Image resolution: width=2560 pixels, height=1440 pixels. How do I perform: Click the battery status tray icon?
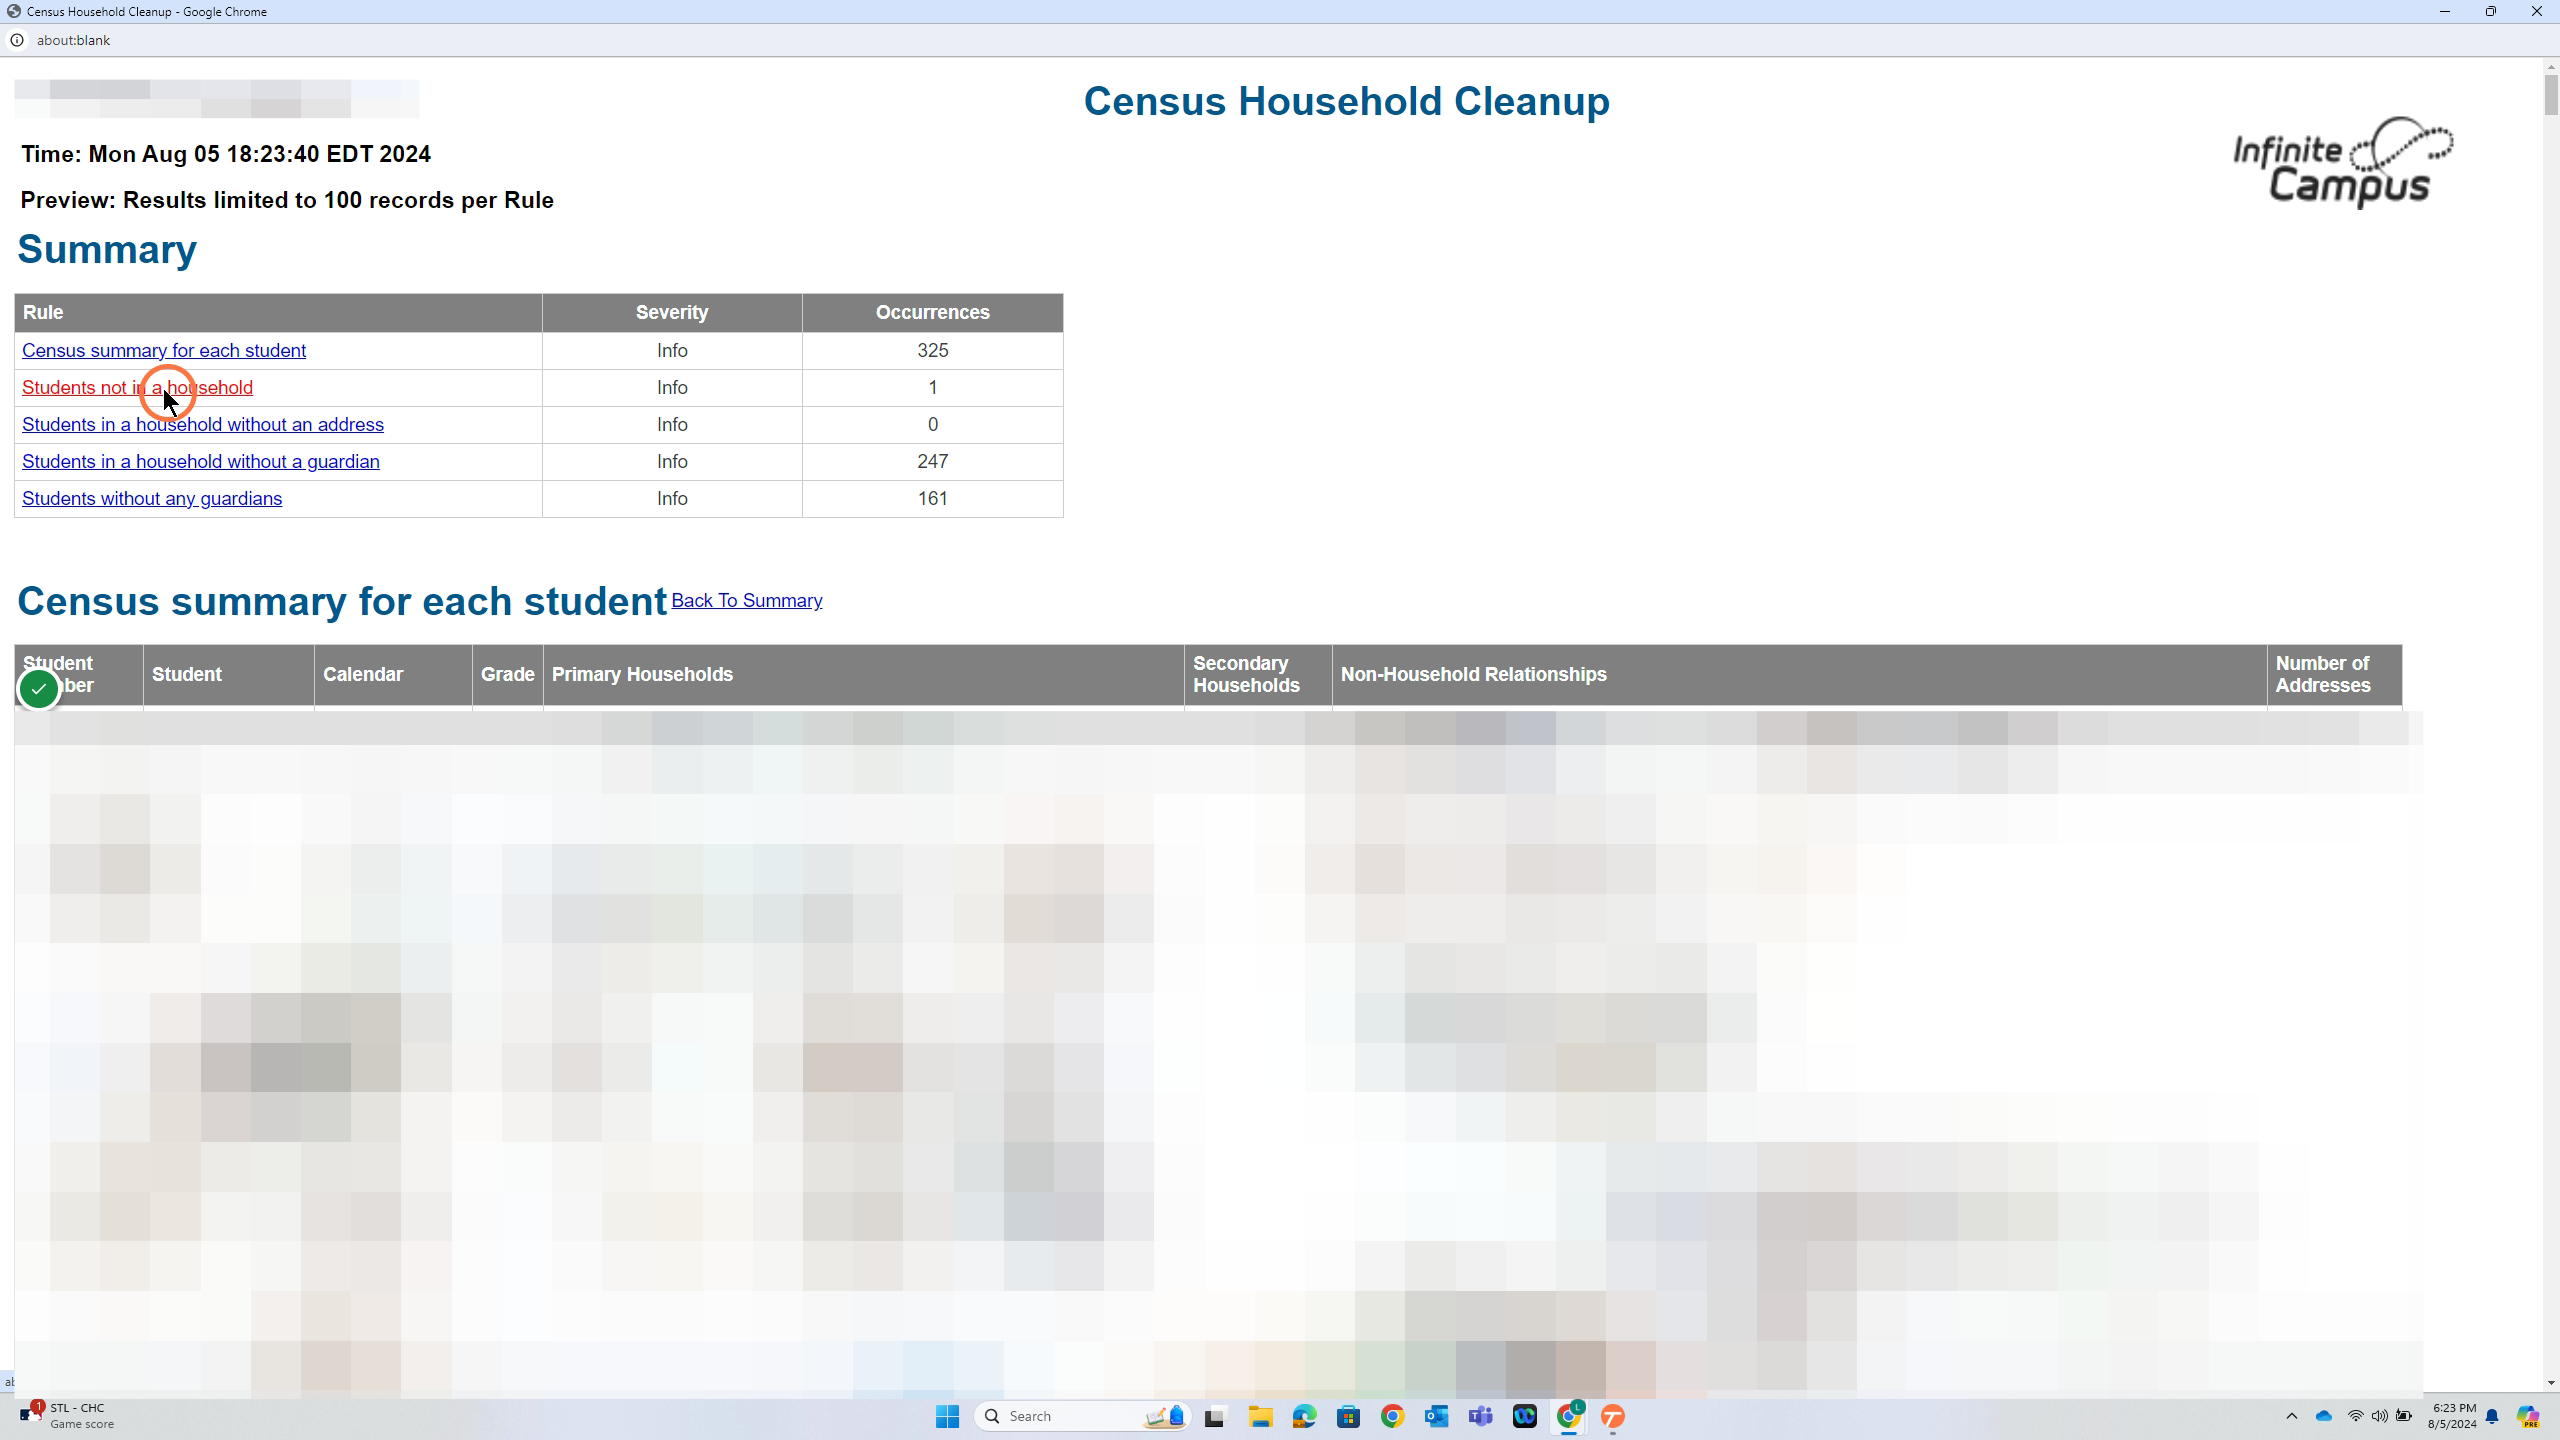(2404, 1416)
